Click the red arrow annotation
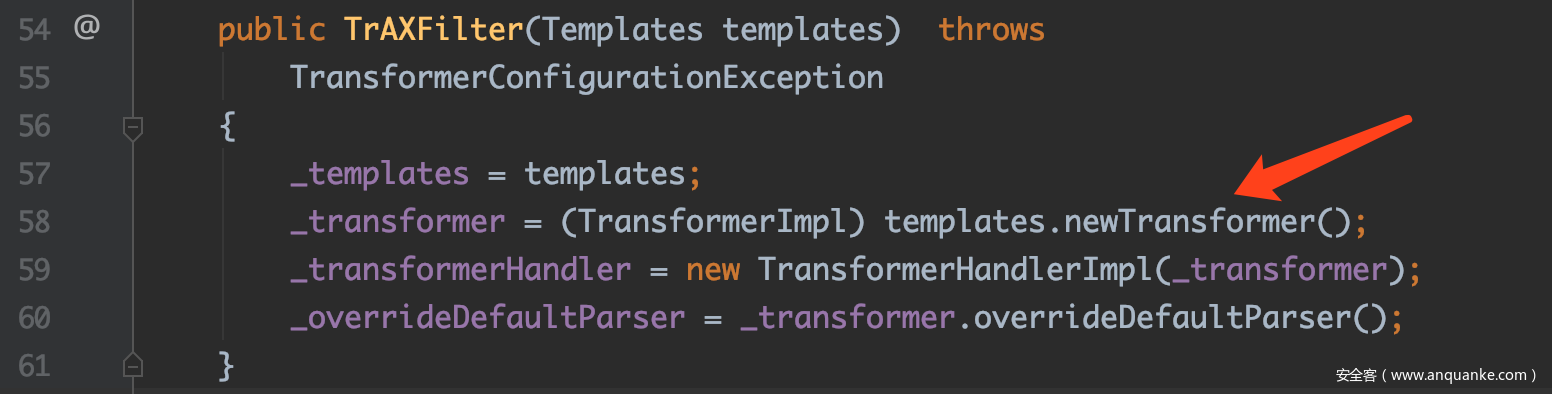Screen dimensions: 1552x394 tap(1322, 156)
